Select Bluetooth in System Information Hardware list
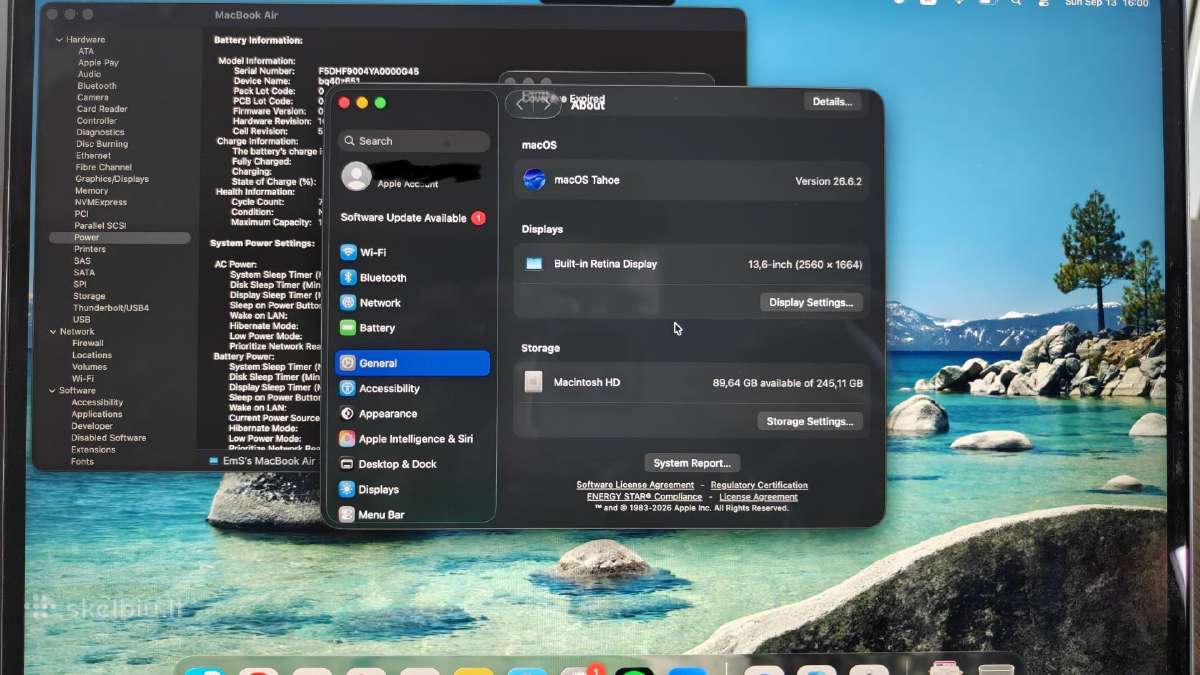 pyautogui.click(x=97, y=86)
